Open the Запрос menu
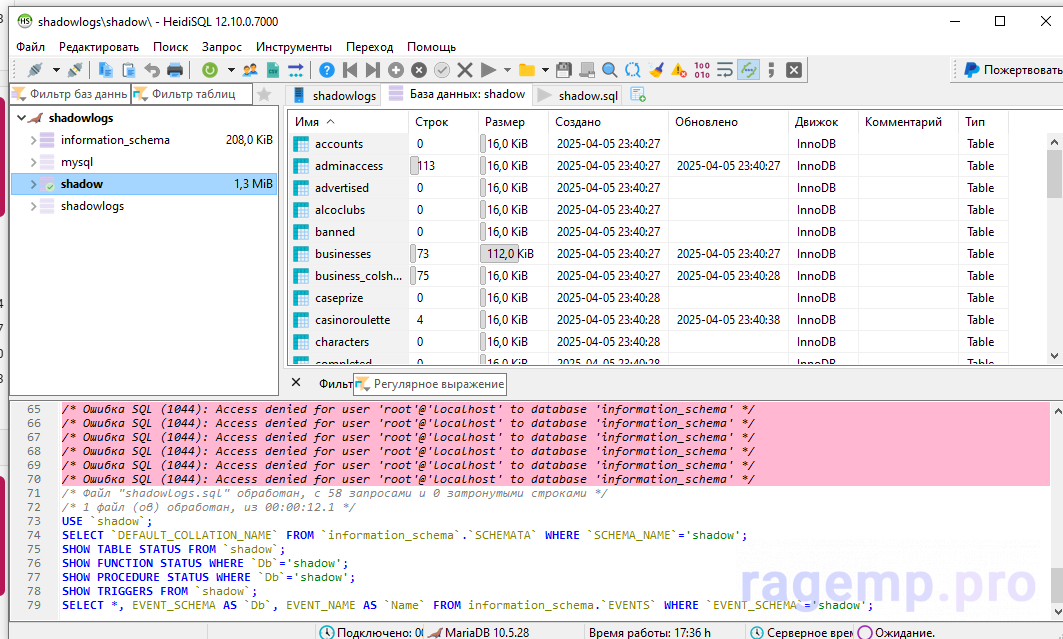Image resolution: width=1063 pixels, height=639 pixels. coord(222,47)
